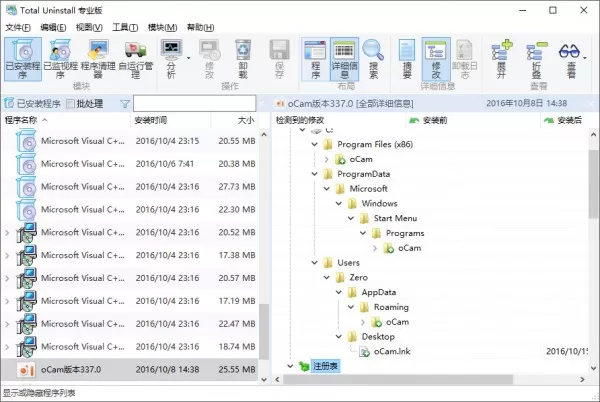Show the 摘要 summary view
This screenshot has width=600, height=402.
[407, 59]
